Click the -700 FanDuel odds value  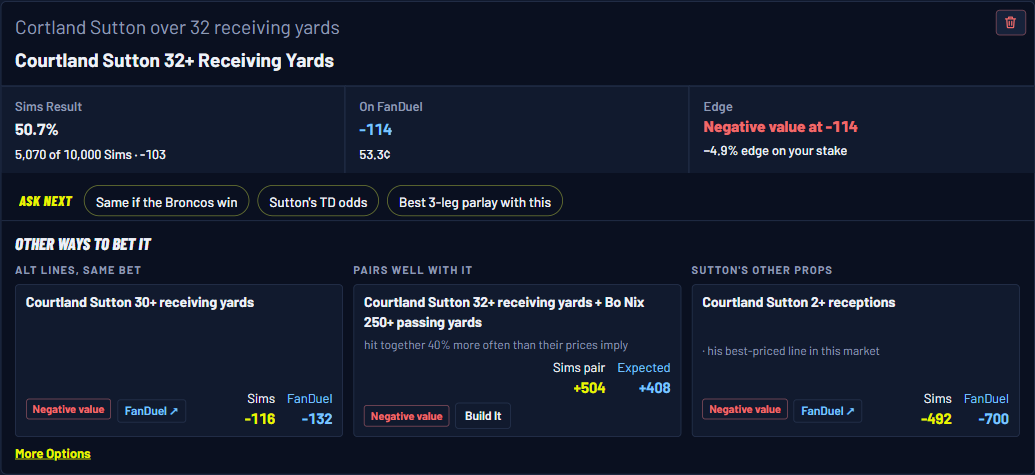(x=993, y=419)
